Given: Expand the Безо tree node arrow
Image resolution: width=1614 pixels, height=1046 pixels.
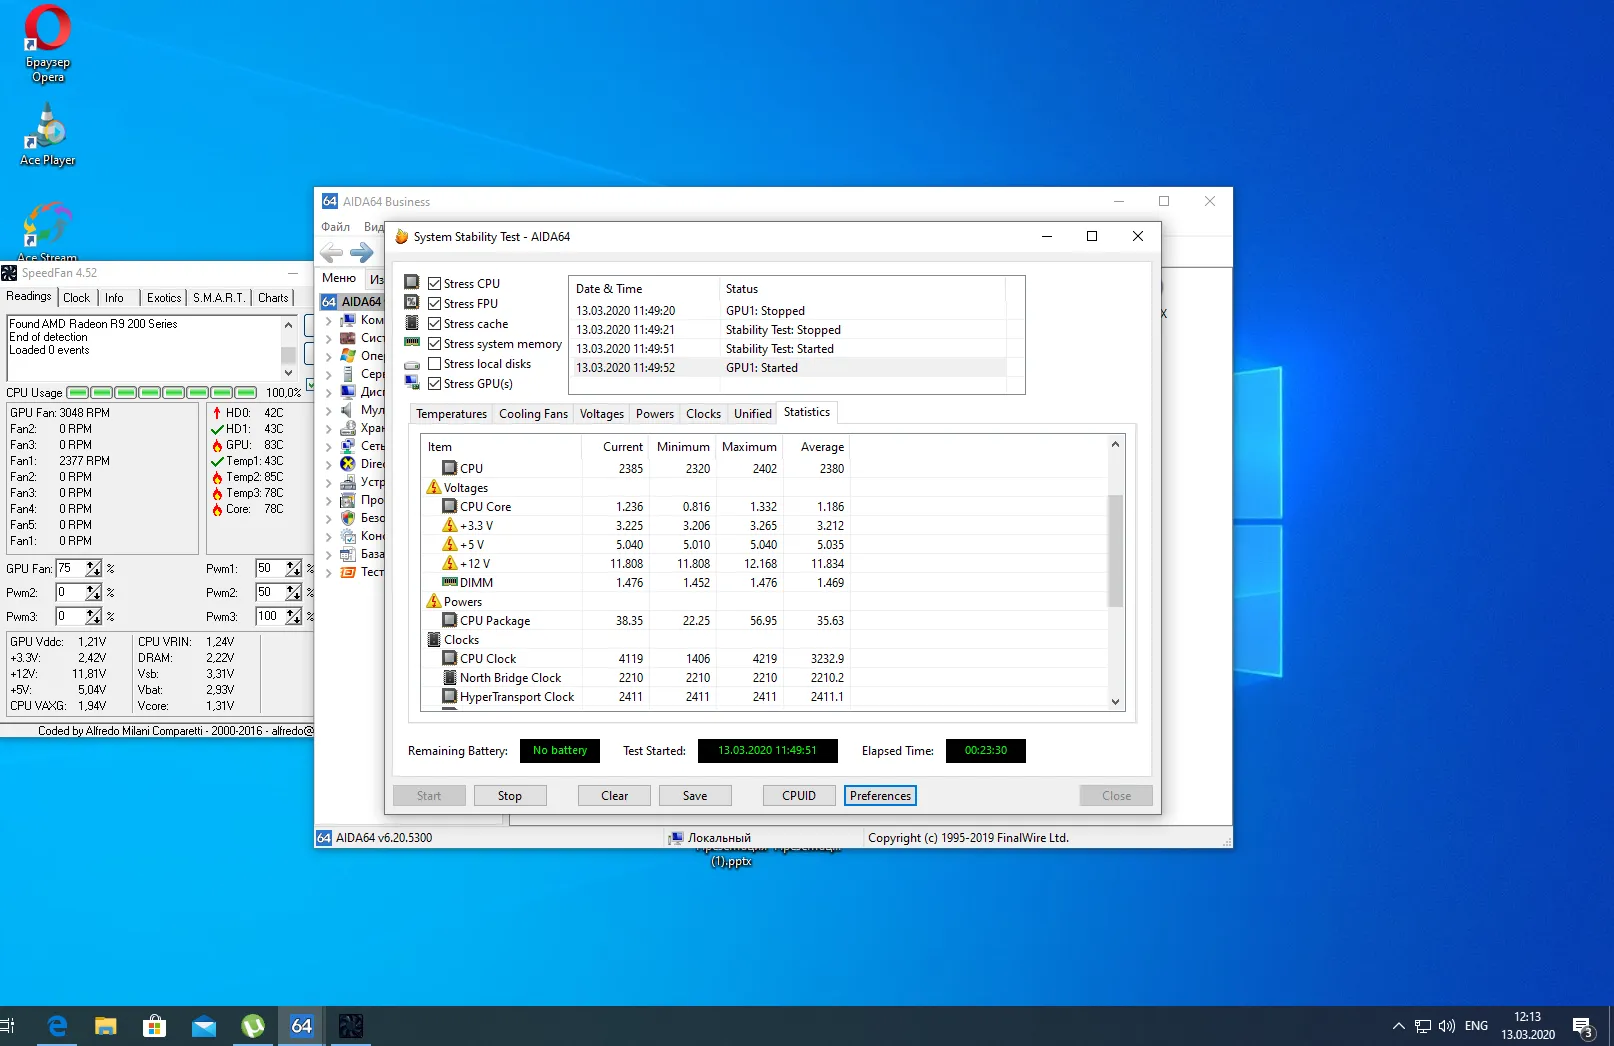Looking at the screenshot, I should pos(328,518).
